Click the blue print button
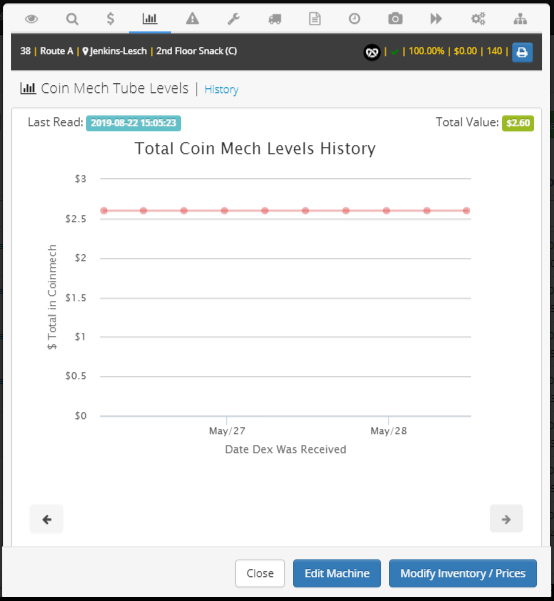Viewport: 554px width, 601px height. 522,52
